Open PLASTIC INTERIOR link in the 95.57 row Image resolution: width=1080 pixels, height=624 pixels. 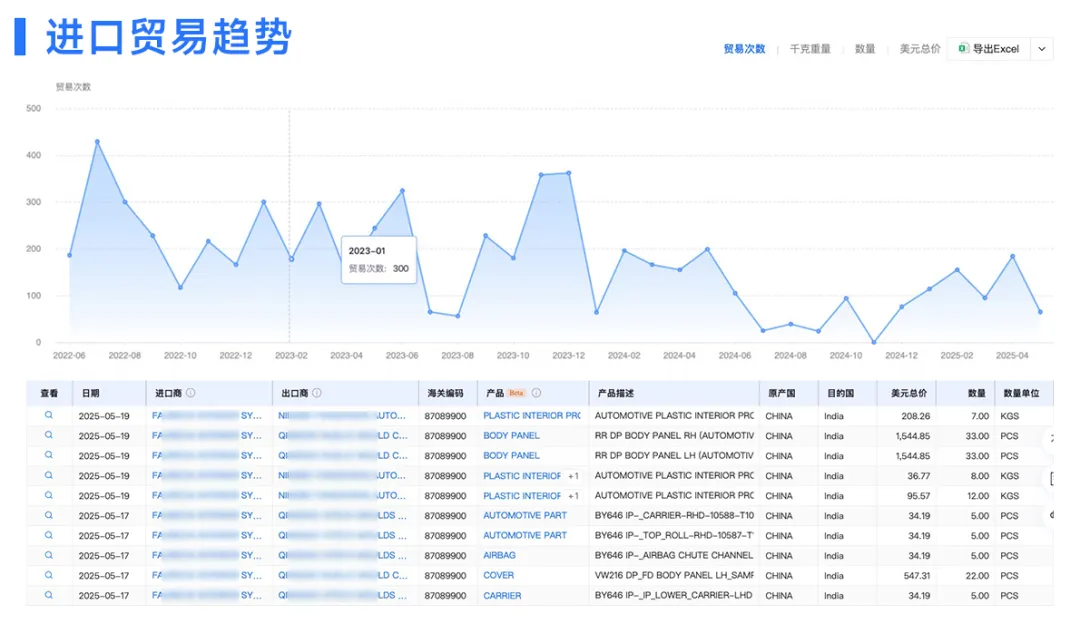pos(522,496)
